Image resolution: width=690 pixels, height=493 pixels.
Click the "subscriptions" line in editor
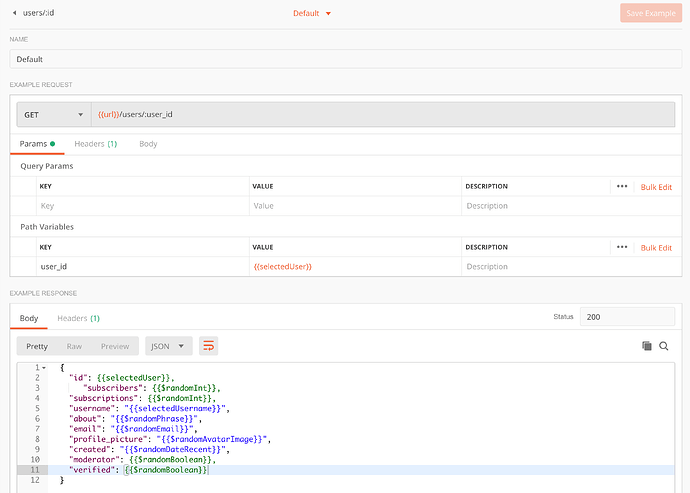click(x=142, y=398)
